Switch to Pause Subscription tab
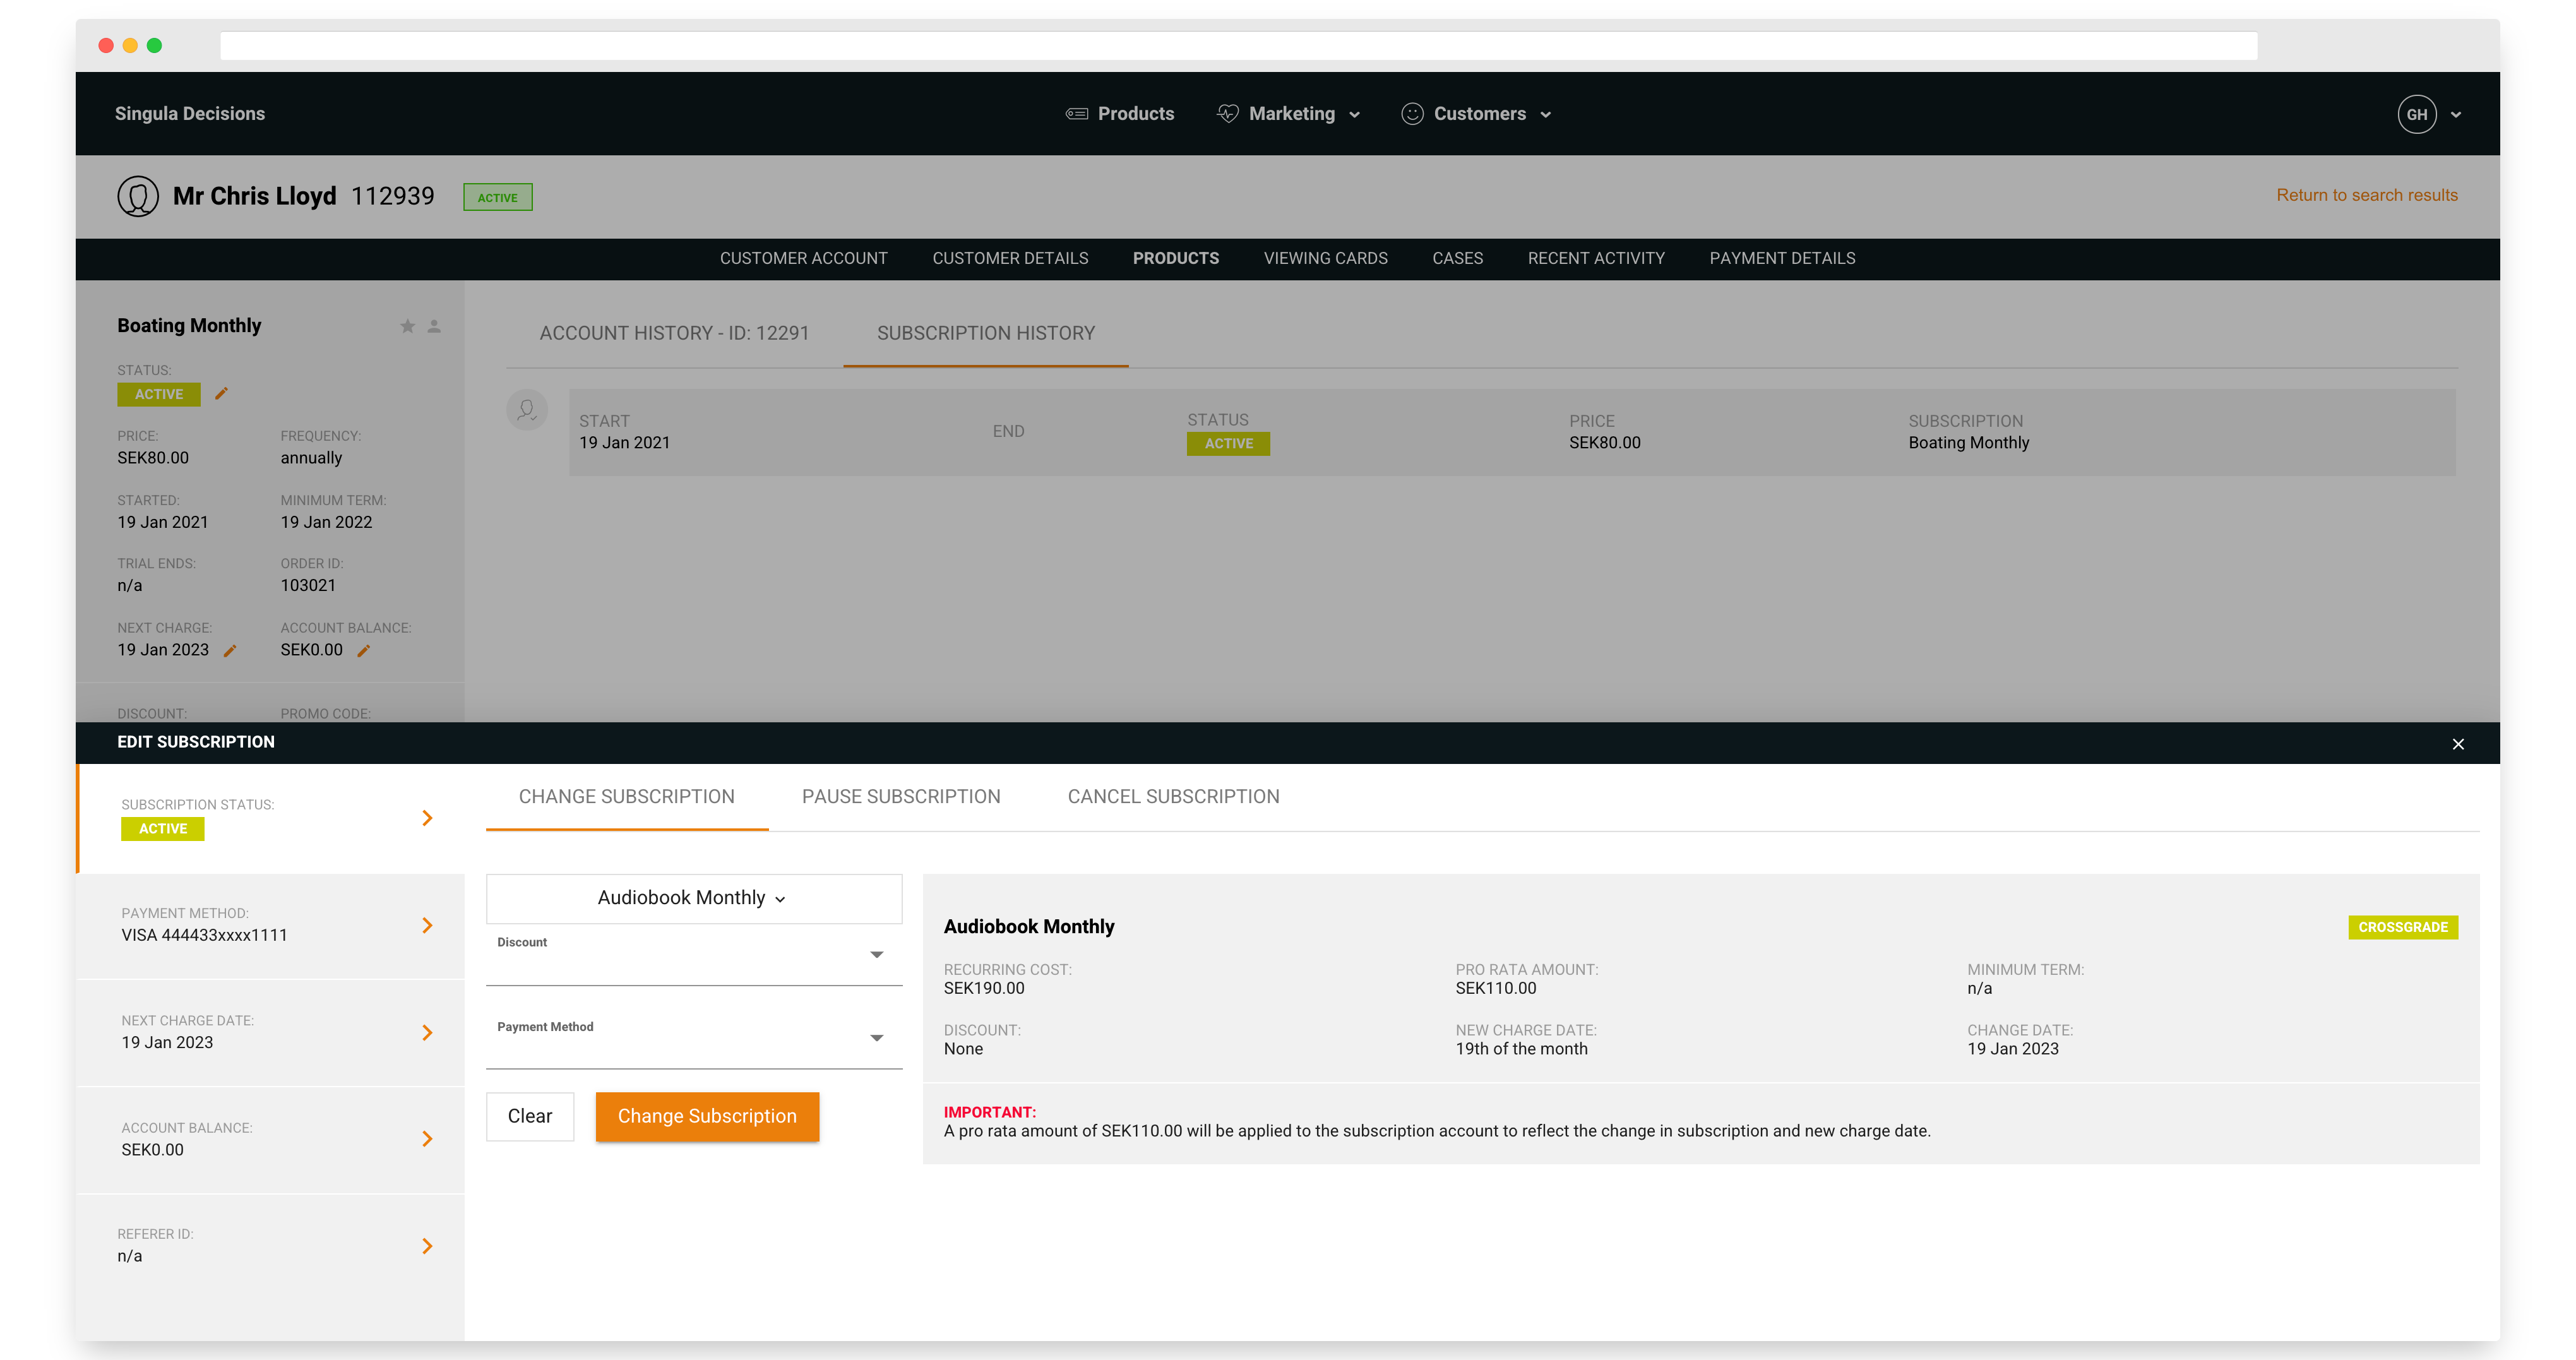The image size is (2576, 1360). 900,797
